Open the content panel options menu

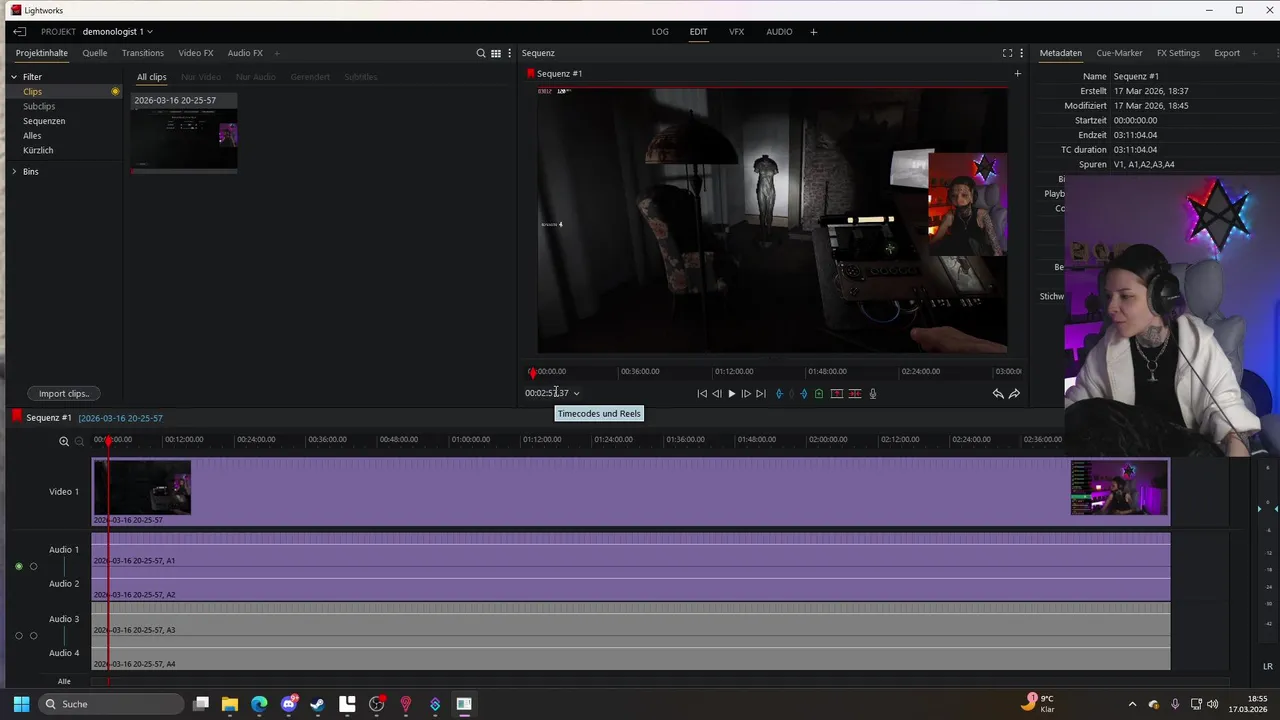(510, 53)
